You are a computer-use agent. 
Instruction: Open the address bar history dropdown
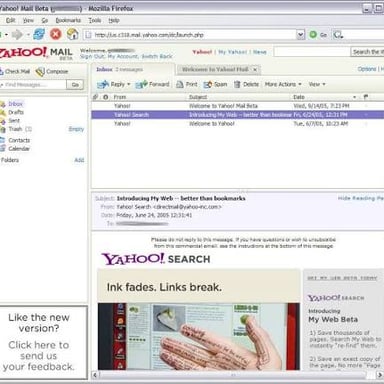[x=300, y=34]
